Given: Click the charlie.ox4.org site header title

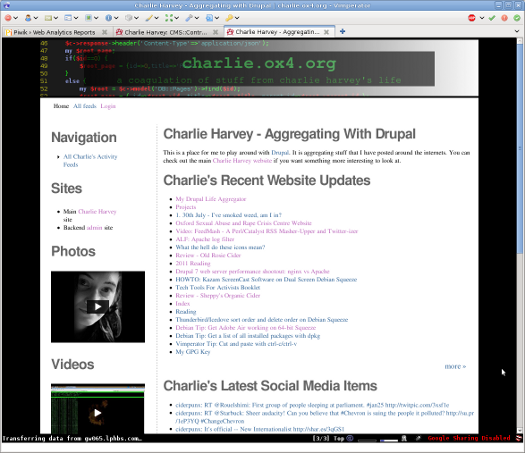Looking at the screenshot, I should pyautogui.click(x=259, y=63).
